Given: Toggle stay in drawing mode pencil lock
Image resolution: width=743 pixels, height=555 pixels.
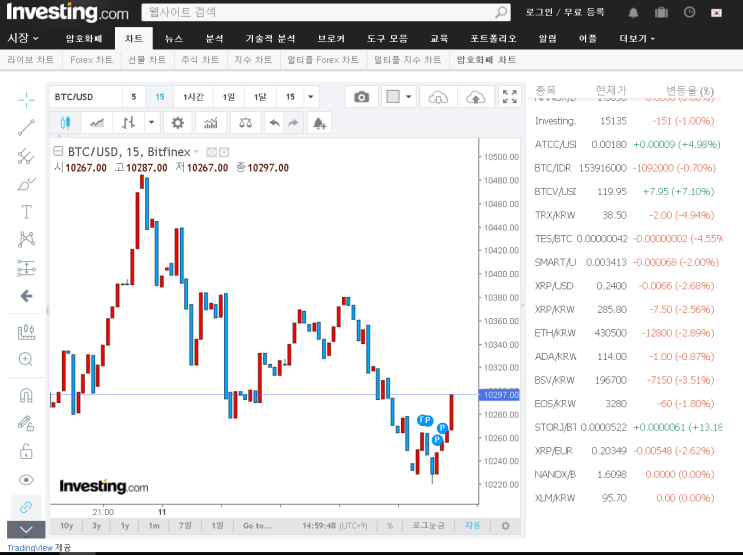Looking at the screenshot, I should (x=27, y=423).
